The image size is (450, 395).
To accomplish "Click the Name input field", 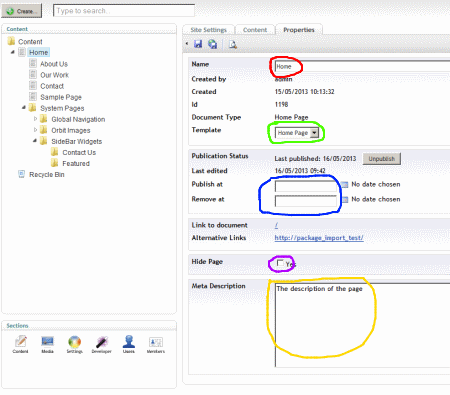I will coord(362,66).
